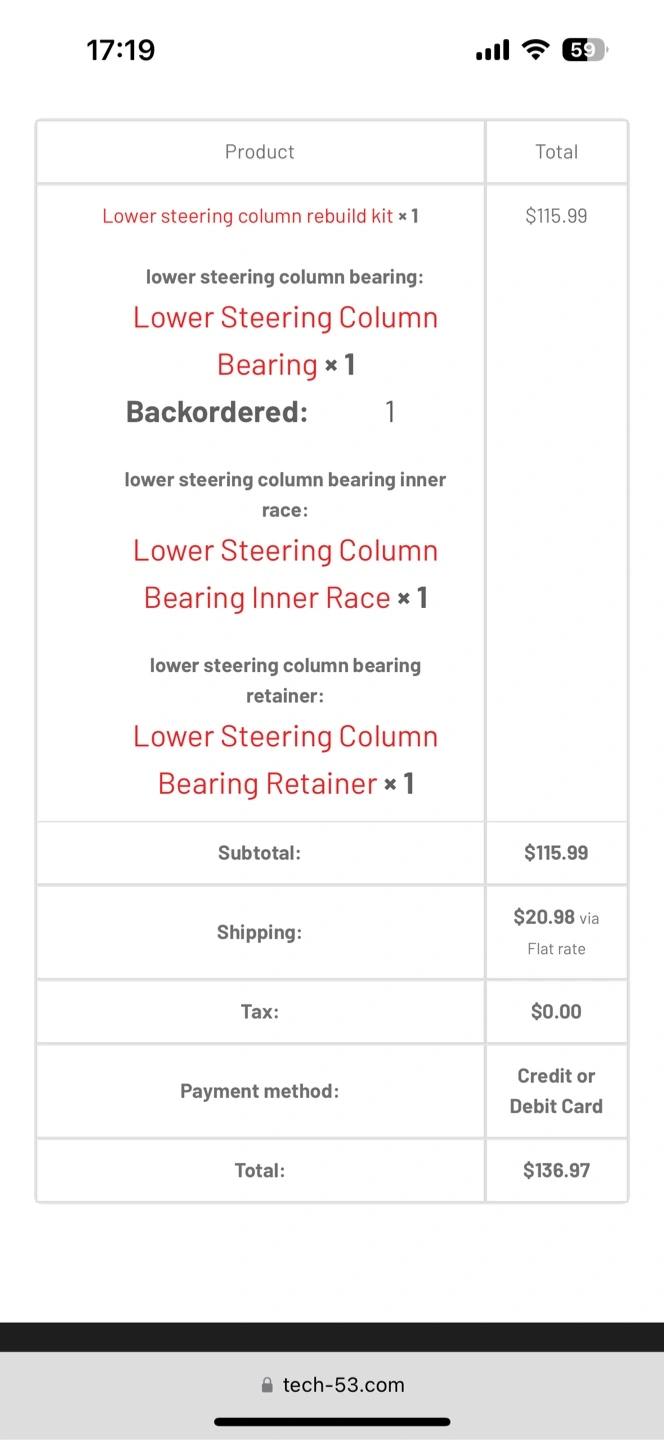This screenshot has width=664, height=1440.
Task: Tap the Credit or Debit Card payment method
Action: pos(556,1091)
